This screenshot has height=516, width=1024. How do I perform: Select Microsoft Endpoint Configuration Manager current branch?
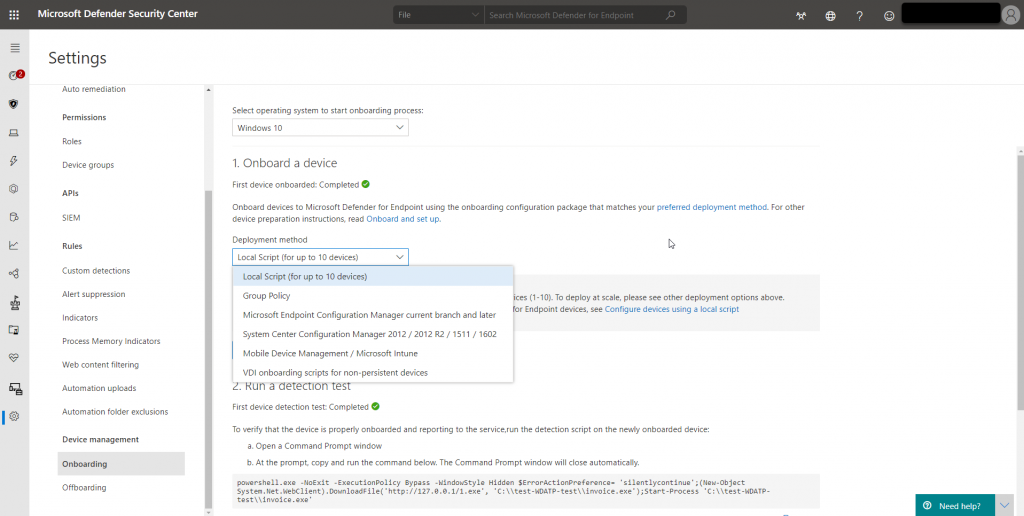click(x=373, y=315)
